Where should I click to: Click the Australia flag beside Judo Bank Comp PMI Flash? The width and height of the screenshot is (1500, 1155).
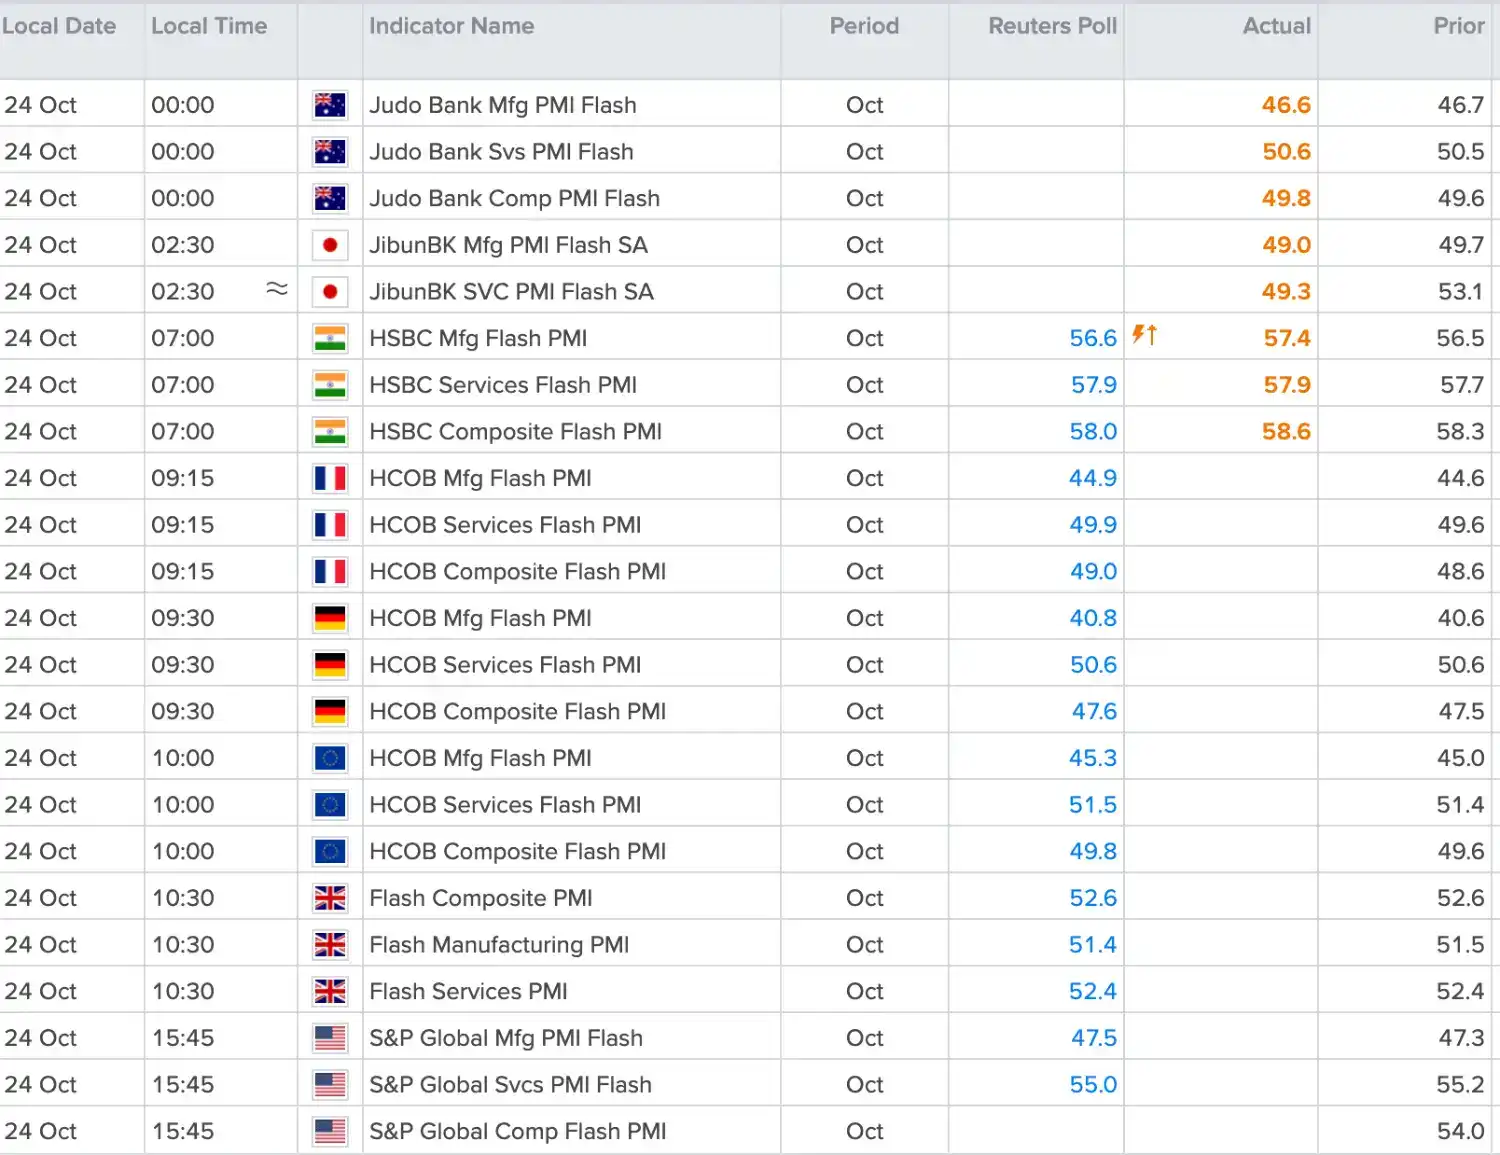point(330,198)
